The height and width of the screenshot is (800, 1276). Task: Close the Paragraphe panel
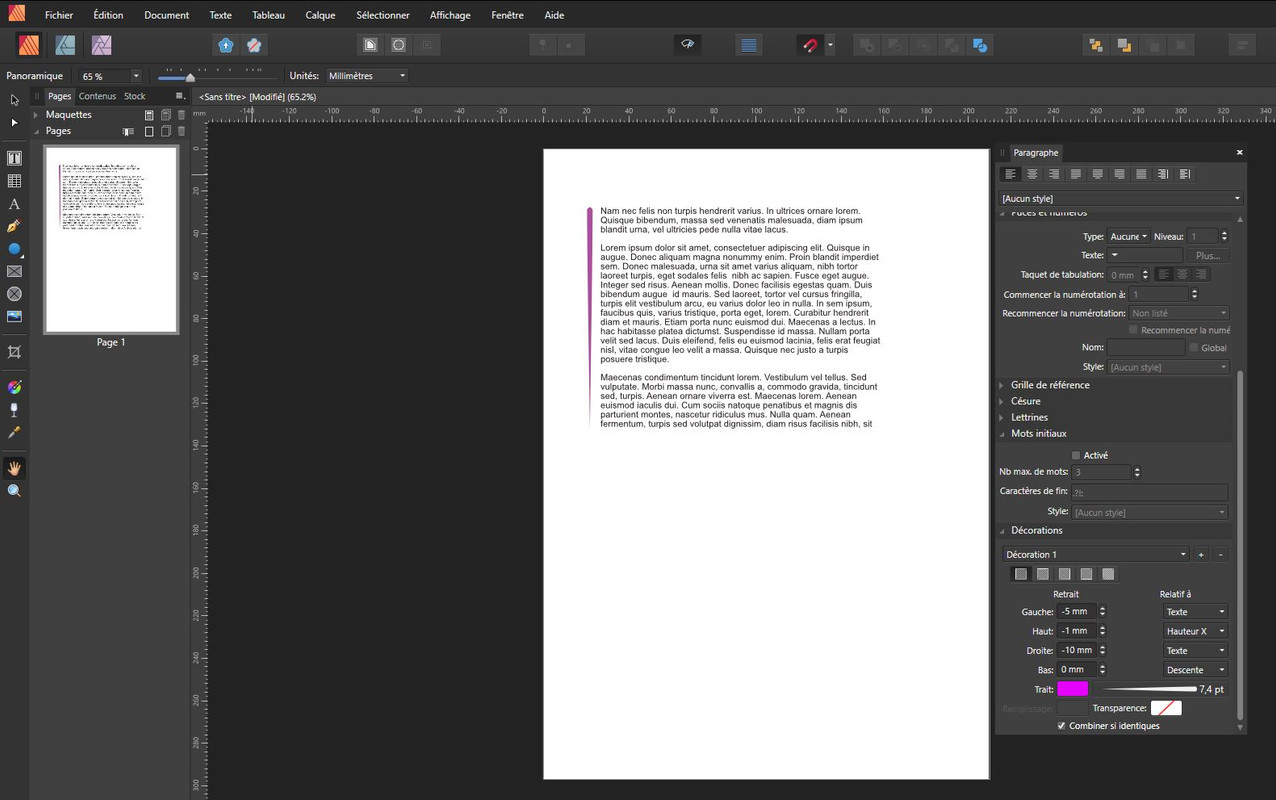(x=1239, y=153)
